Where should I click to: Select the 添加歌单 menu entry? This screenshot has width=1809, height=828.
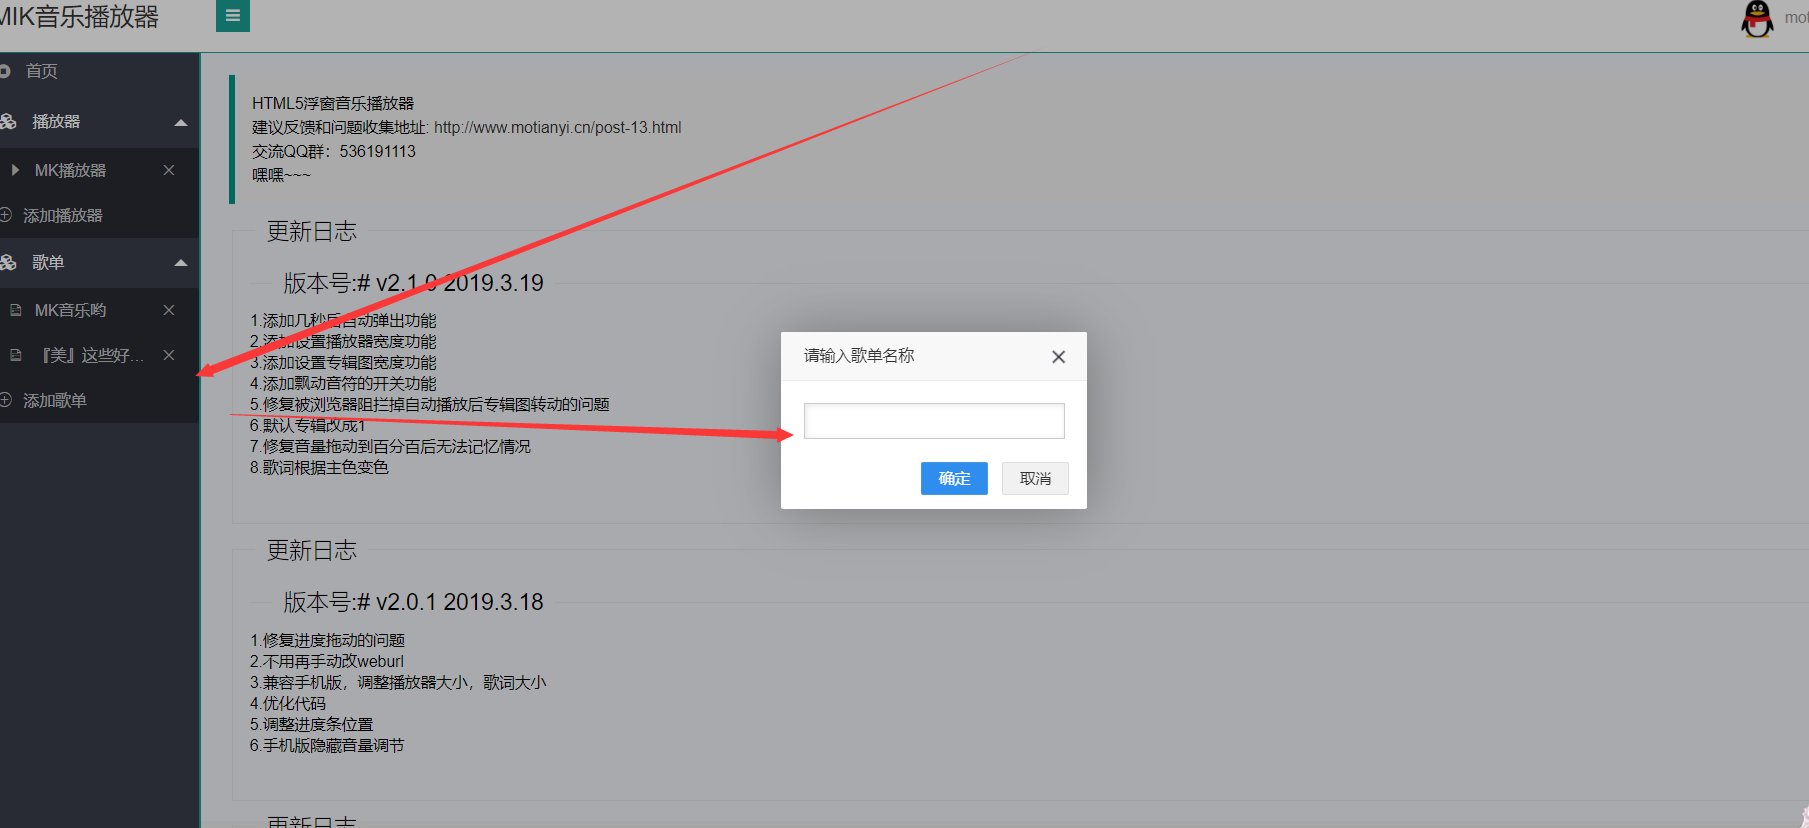pos(55,400)
